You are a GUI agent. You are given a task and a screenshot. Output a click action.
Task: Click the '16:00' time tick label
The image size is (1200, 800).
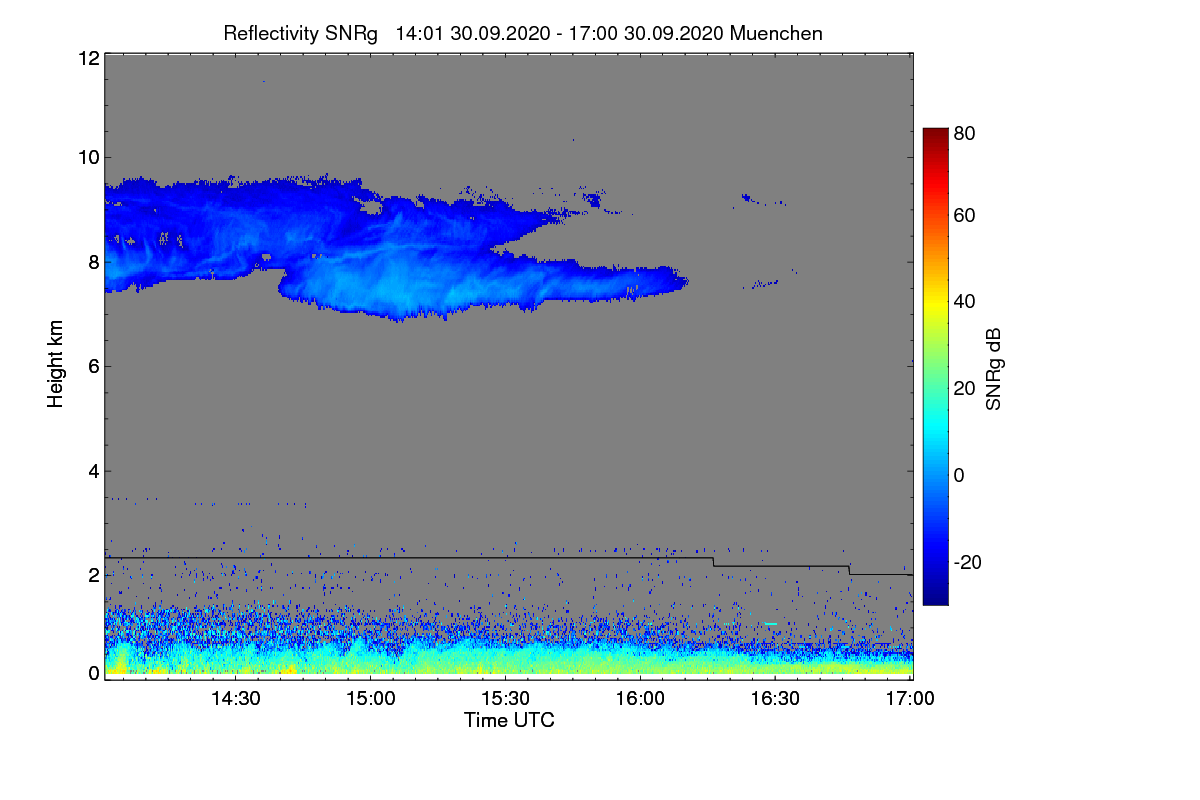(641, 698)
